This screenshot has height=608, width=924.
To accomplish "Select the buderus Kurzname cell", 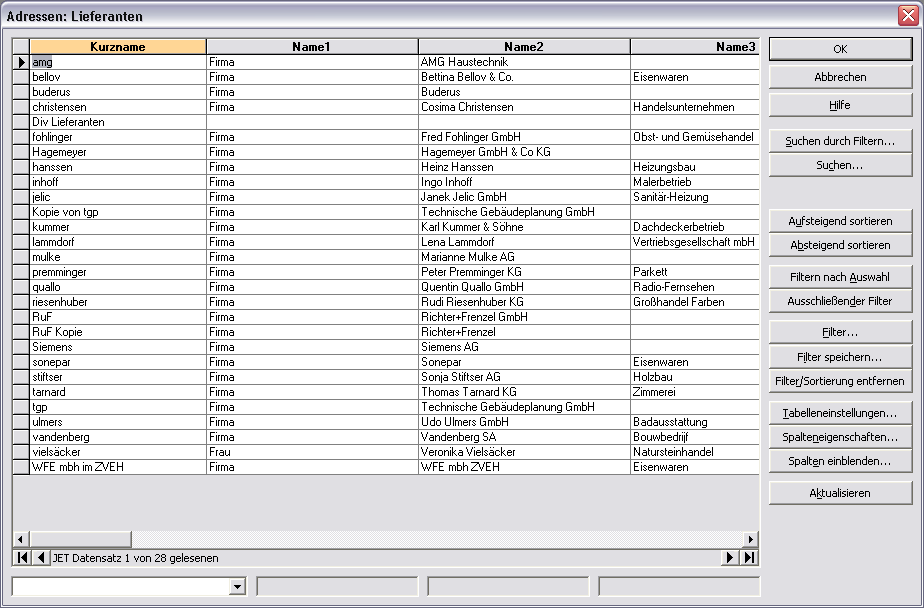I will coord(118,92).
